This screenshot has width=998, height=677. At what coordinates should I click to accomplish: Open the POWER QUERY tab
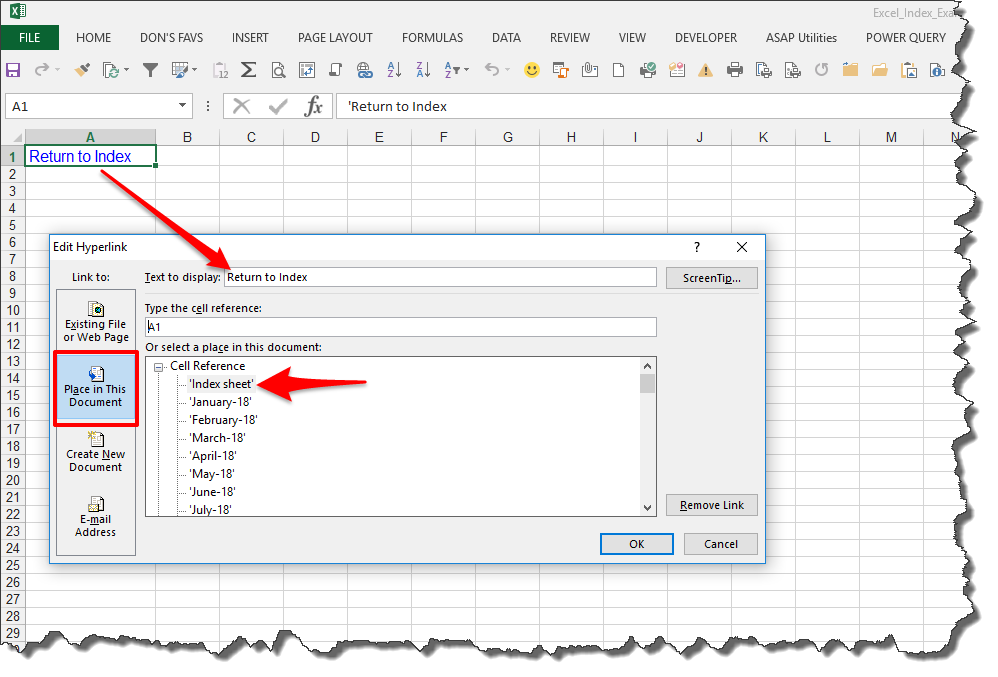click(905, 37)
